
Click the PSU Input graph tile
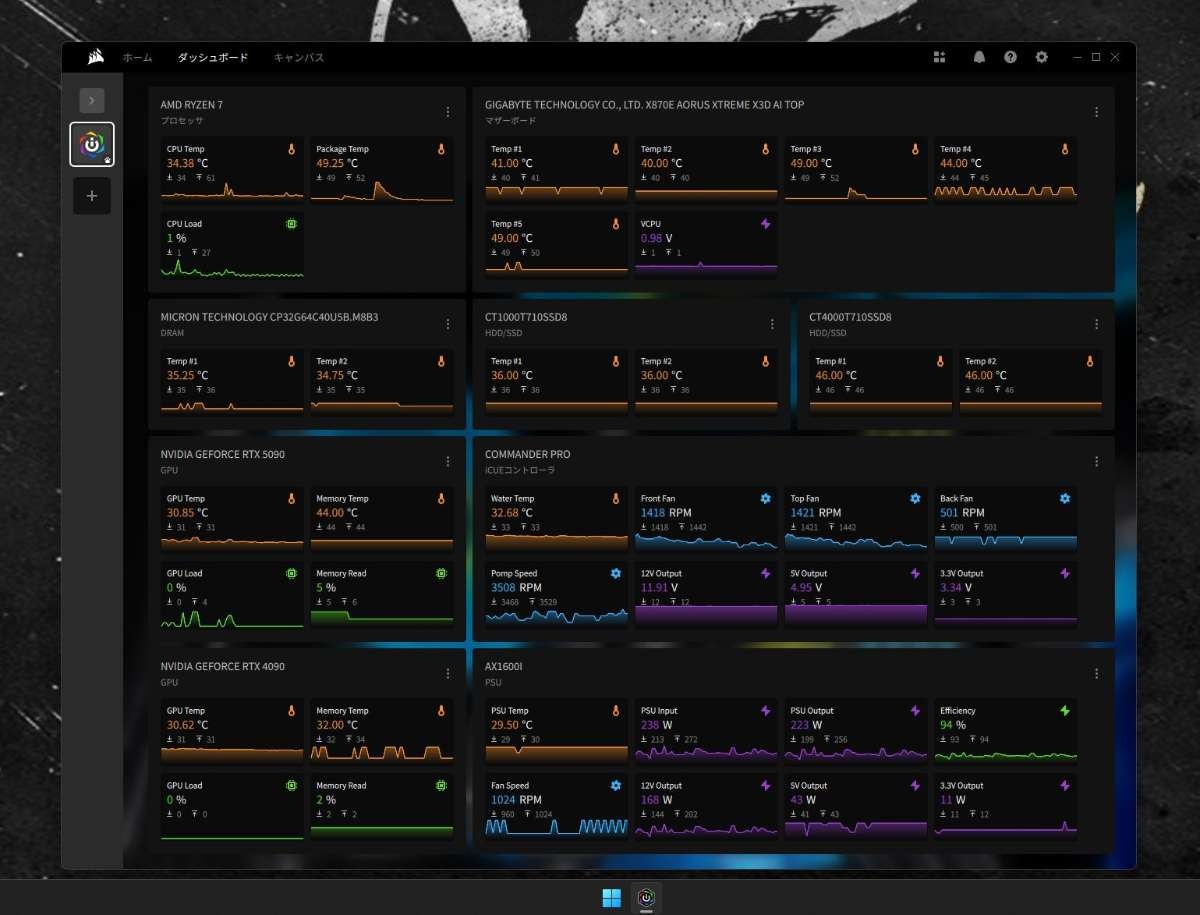point(706,732)
